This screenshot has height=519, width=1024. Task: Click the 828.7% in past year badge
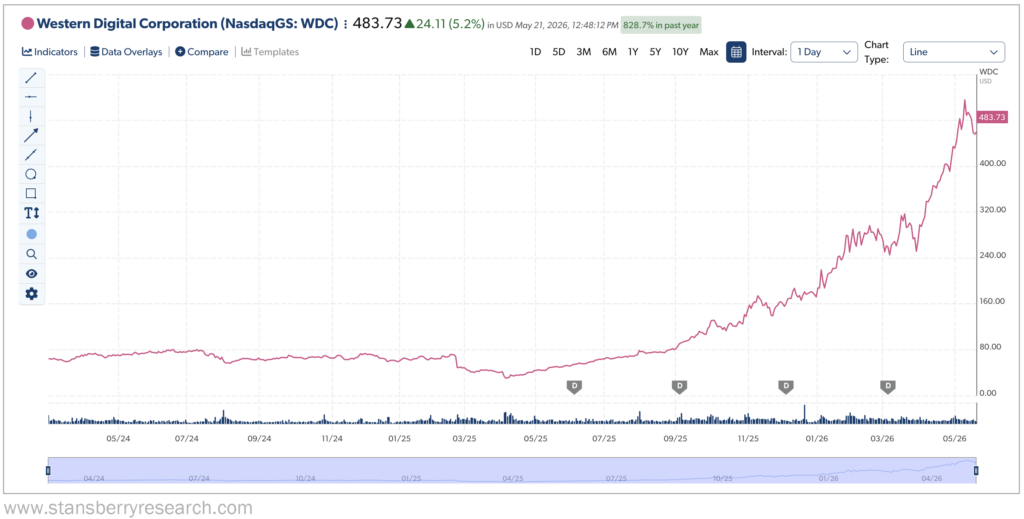point(662,24)
